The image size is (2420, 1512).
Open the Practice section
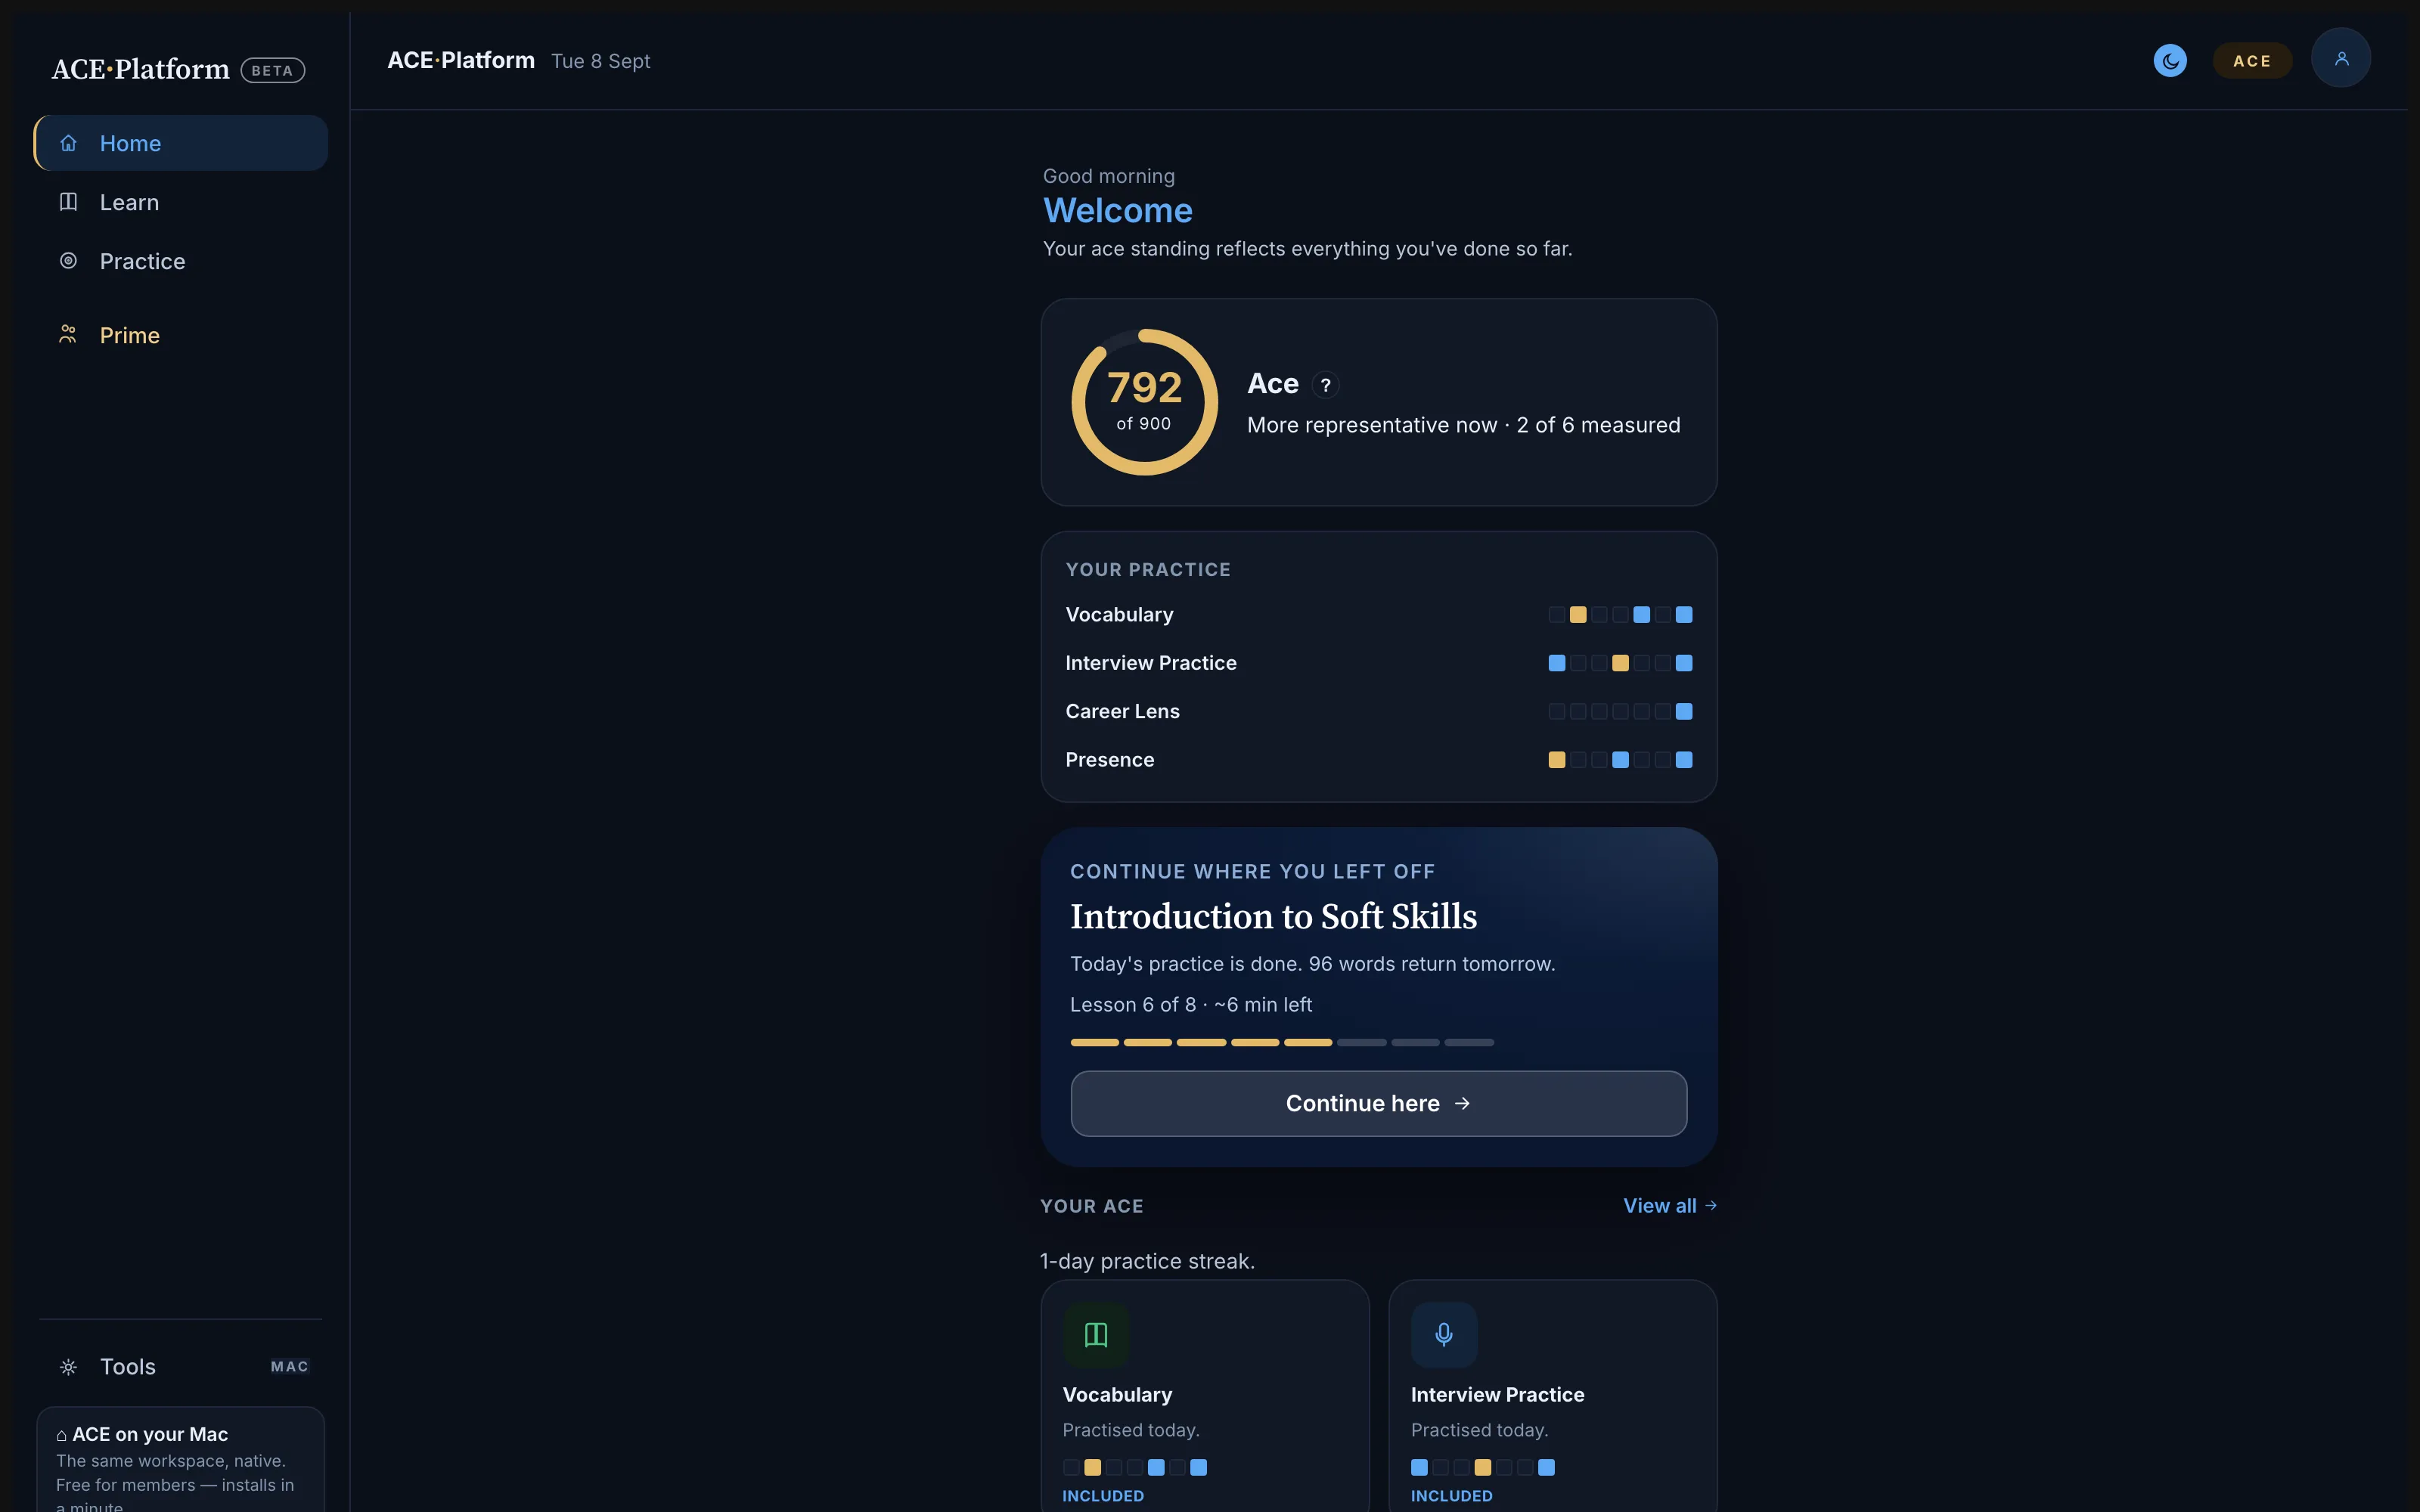point(180,261)
